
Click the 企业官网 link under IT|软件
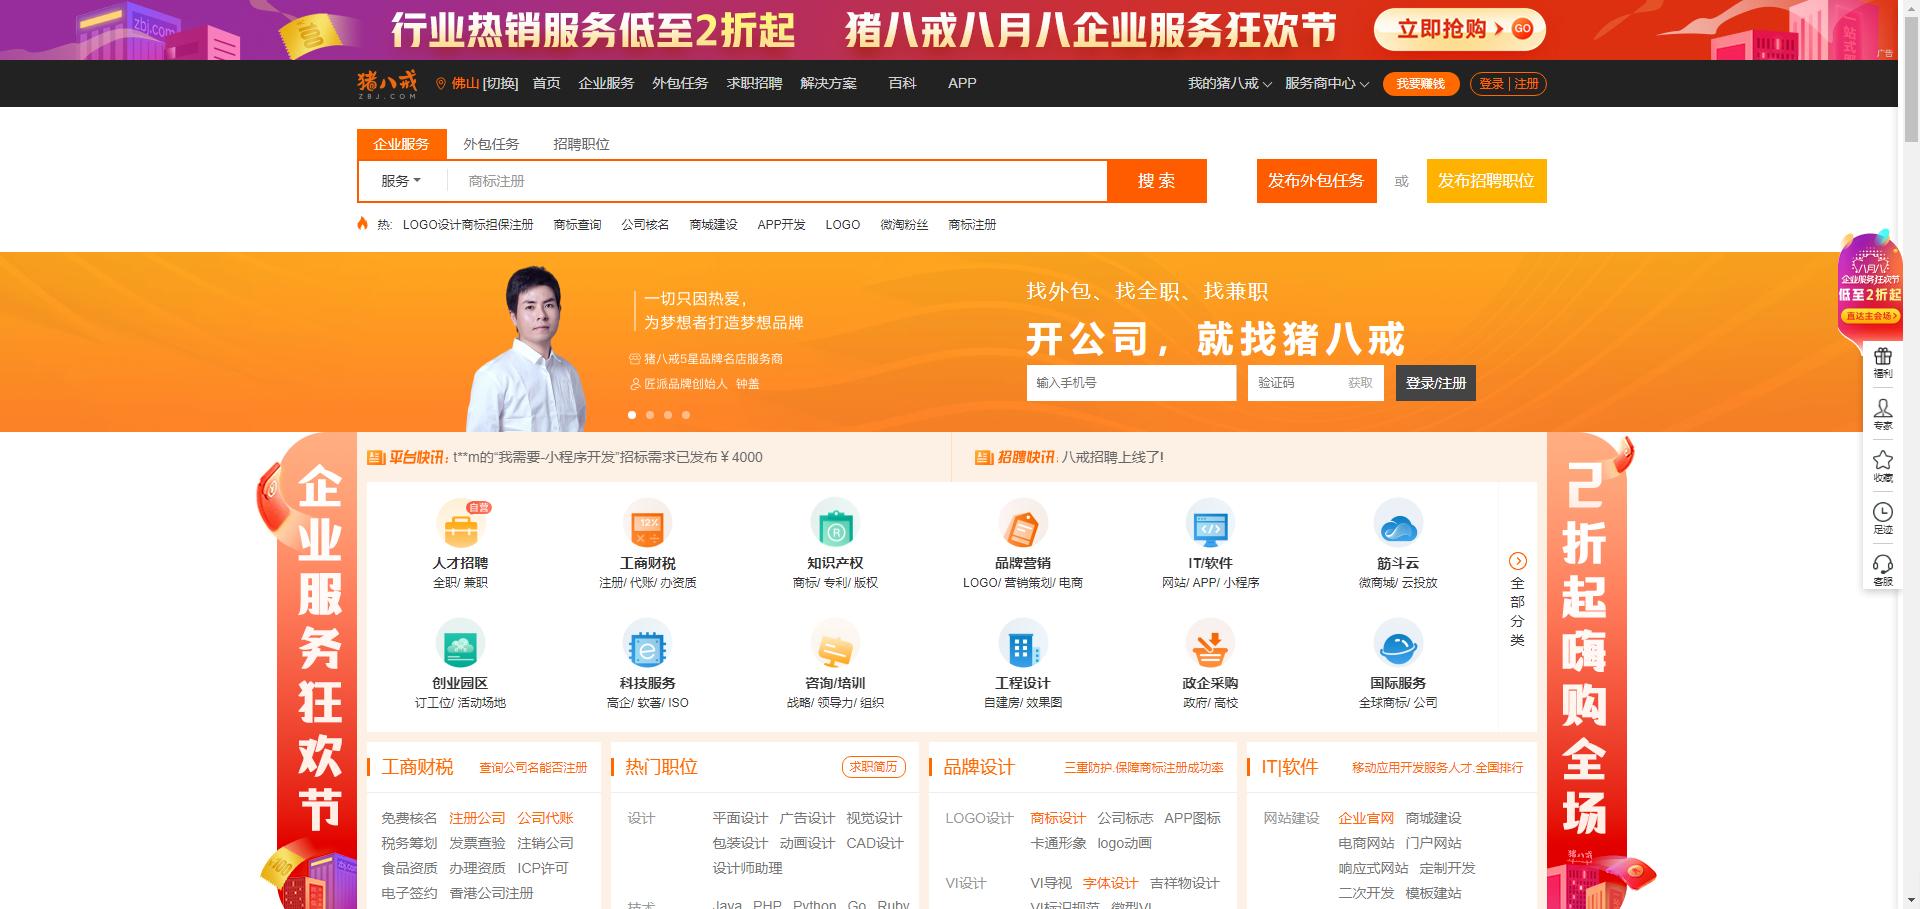point(1366,818)
